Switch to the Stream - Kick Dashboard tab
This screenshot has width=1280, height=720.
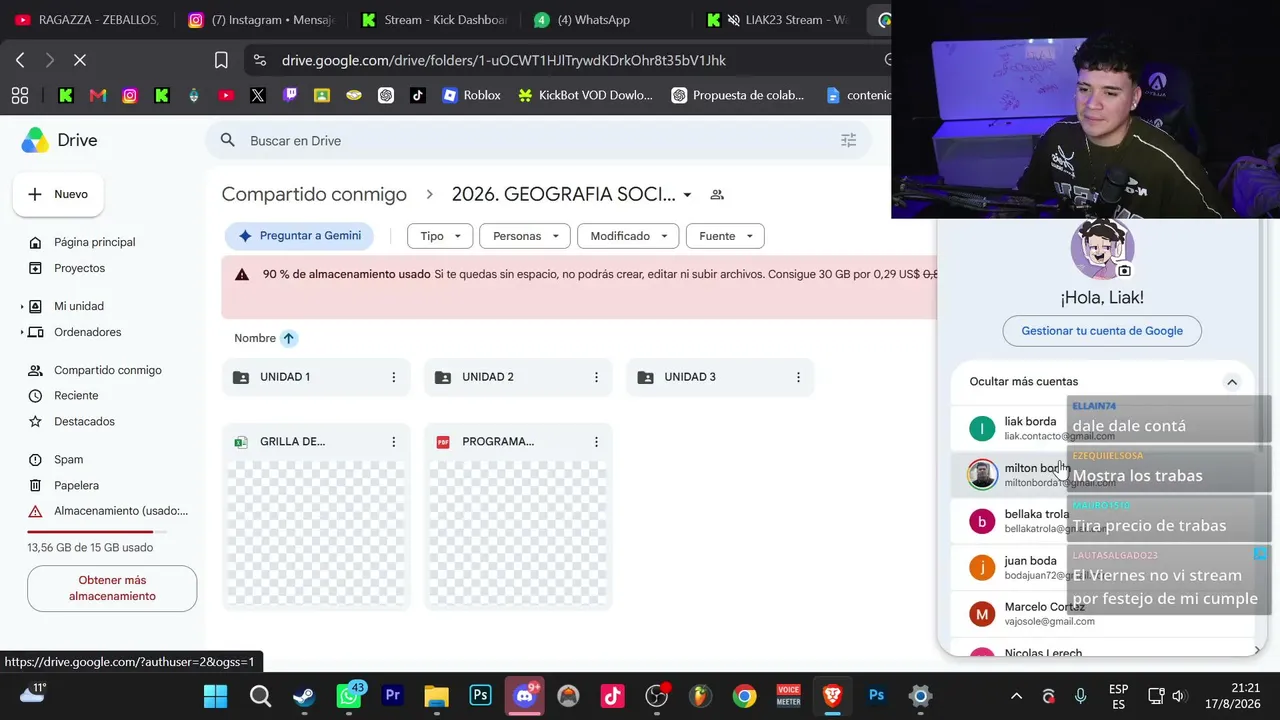point(434,20)
